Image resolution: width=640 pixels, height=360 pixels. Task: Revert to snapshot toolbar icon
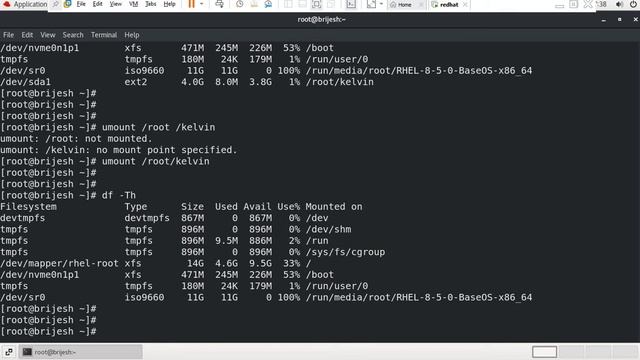point(254,4)
